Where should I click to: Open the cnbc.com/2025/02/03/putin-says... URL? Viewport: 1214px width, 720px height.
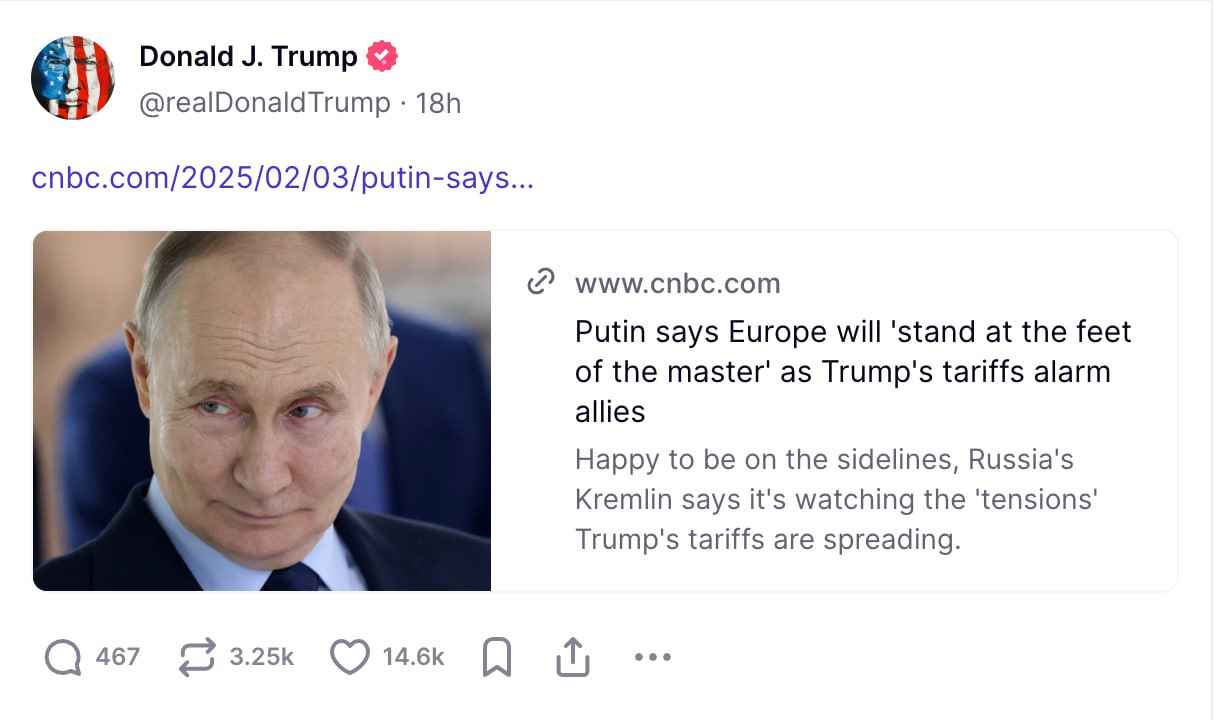pyautogui.click(x=282, y=179)
